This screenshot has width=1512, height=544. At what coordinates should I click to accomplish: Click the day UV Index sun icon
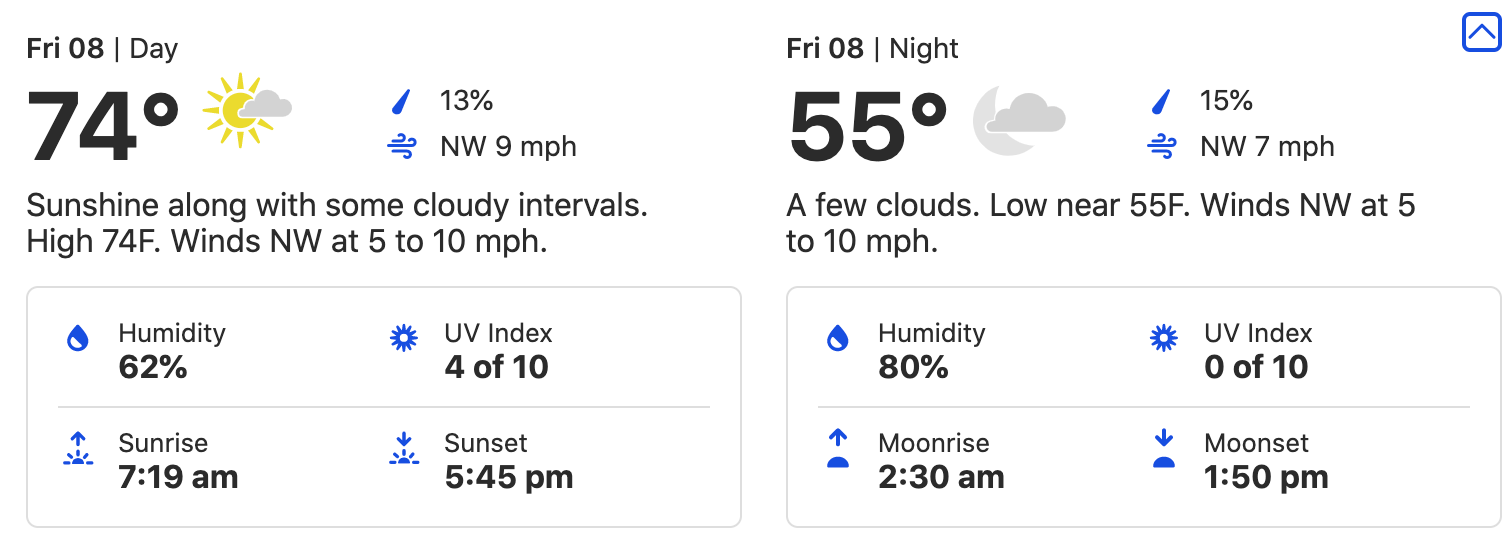(x=403, y=339)
